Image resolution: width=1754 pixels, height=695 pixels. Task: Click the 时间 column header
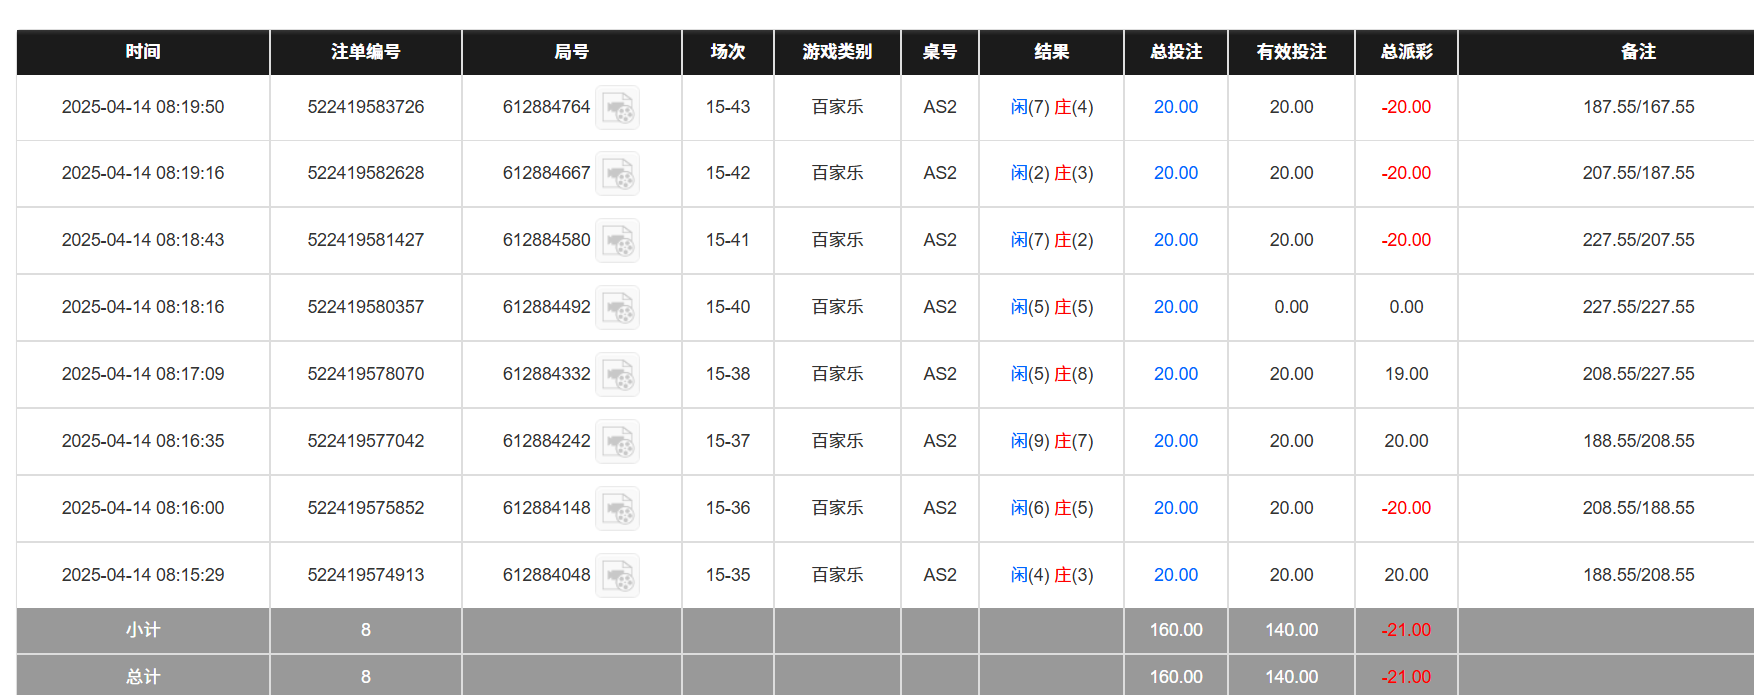click(143, 52)
